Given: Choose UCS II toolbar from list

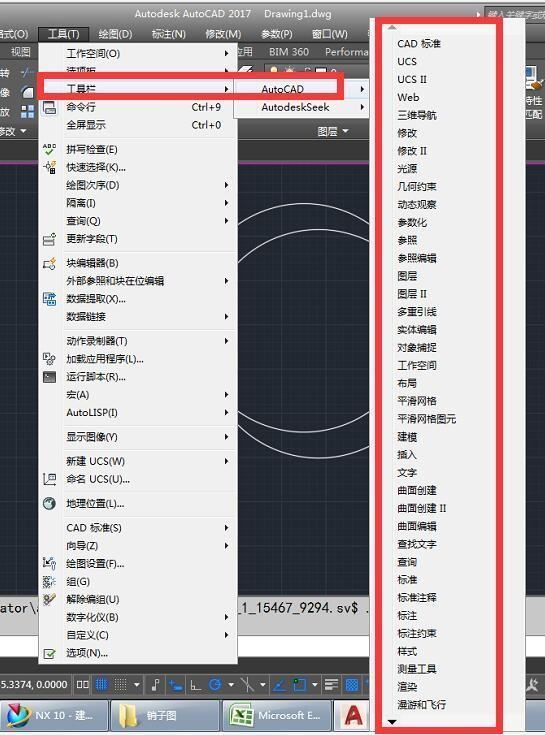Looking at the screenshot, I should tap(412, 79).
